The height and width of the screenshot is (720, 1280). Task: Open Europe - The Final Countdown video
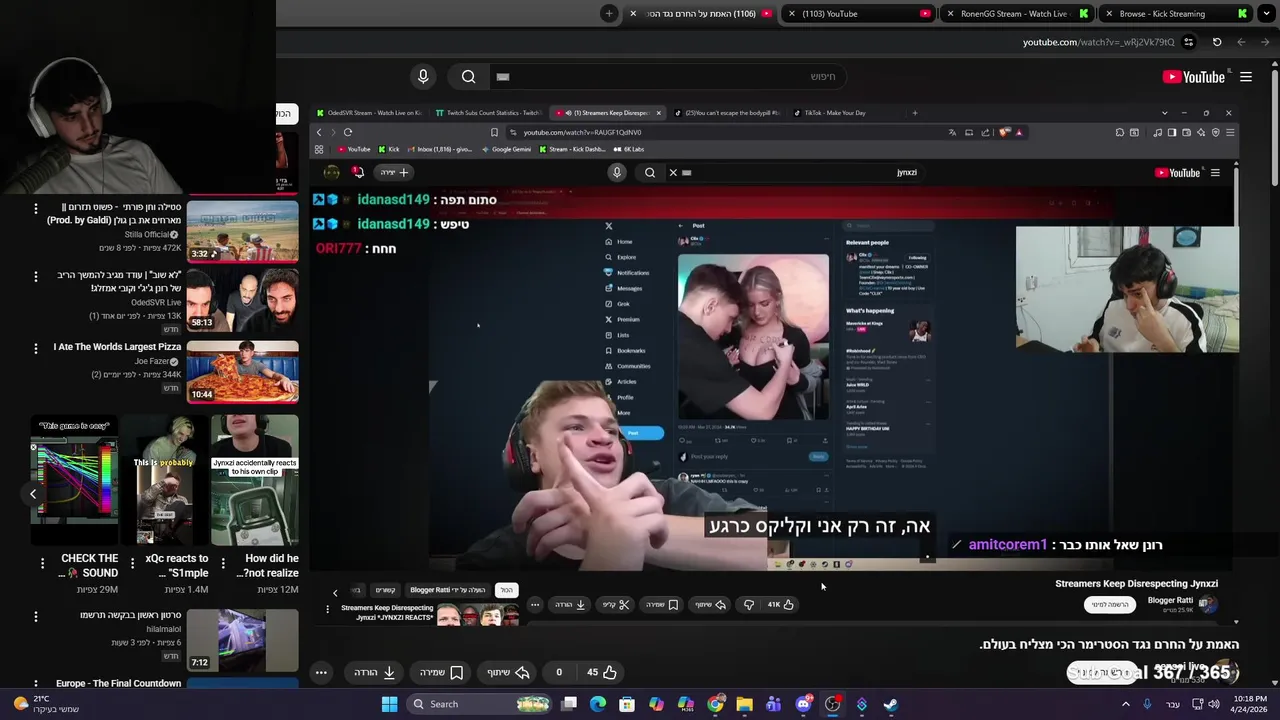tap(118, 684)
